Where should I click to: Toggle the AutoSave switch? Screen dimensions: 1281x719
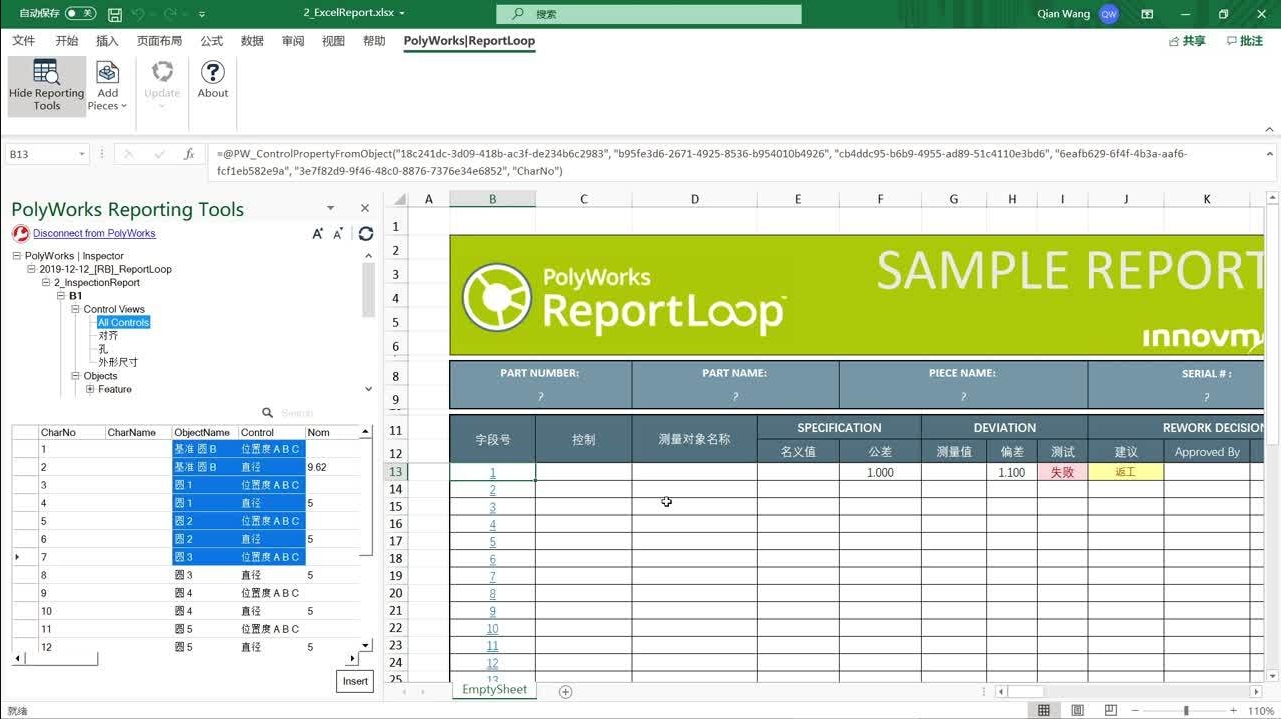[x=80, y=14]
